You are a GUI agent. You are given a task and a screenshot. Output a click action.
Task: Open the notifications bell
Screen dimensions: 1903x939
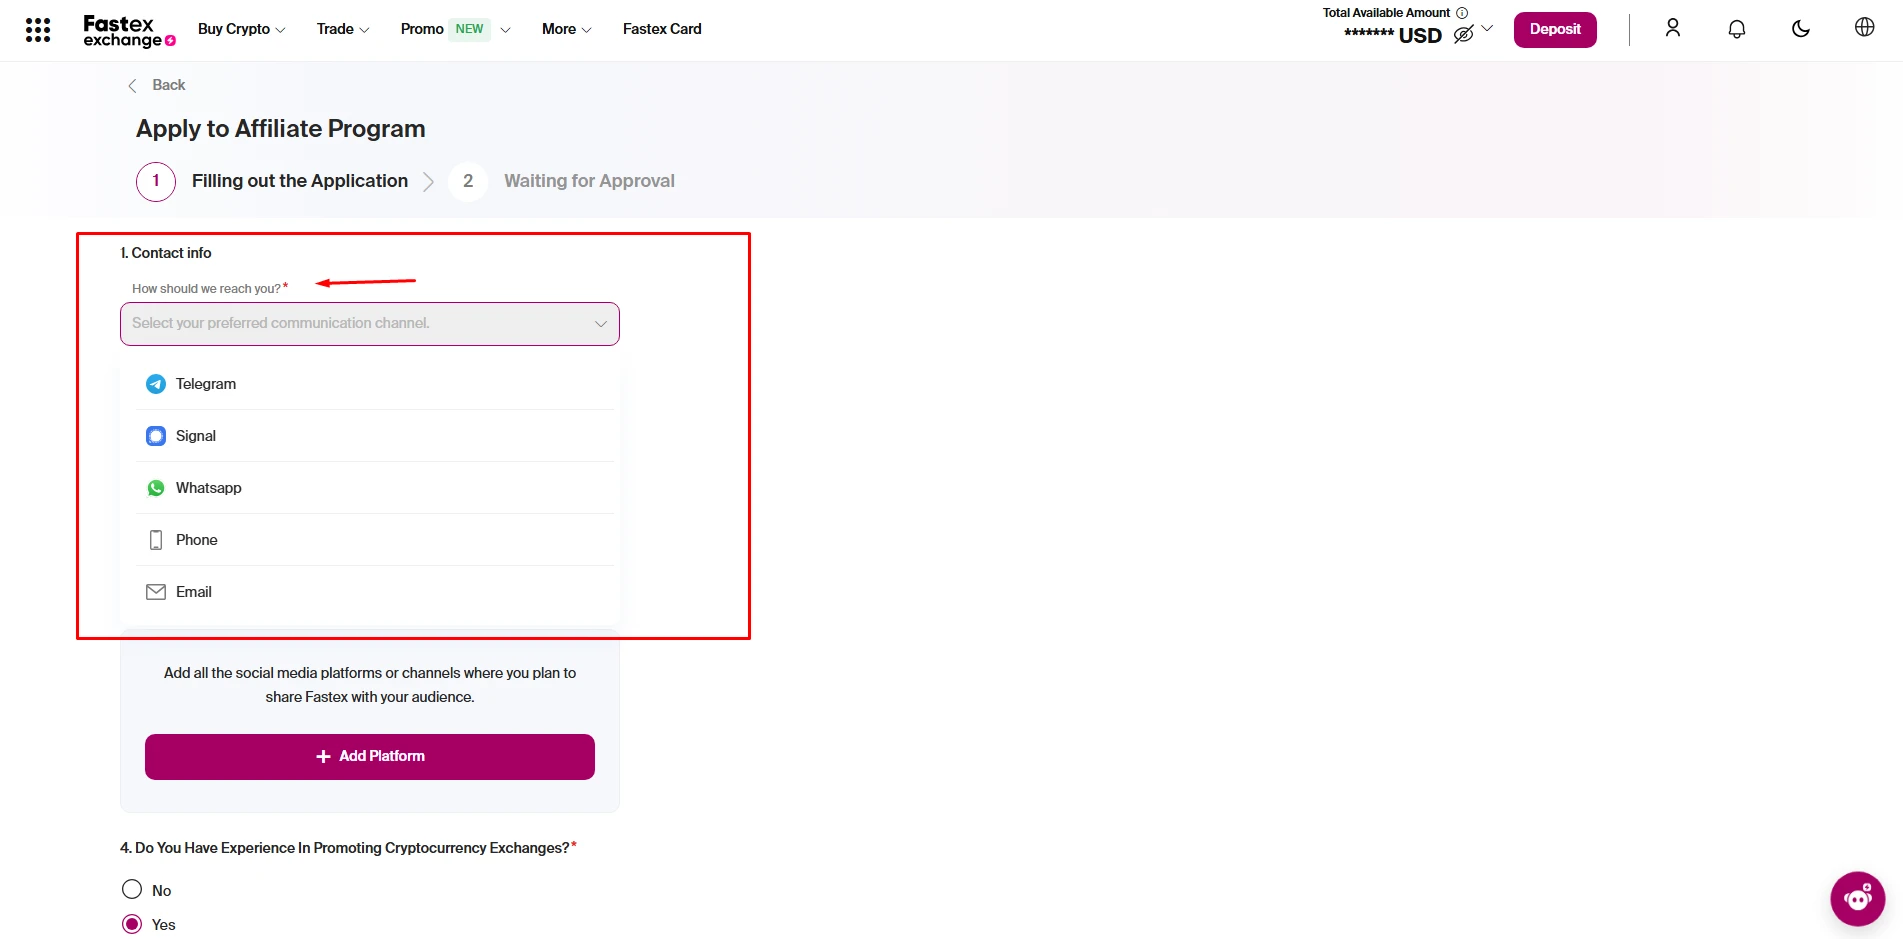point(1736,29)
